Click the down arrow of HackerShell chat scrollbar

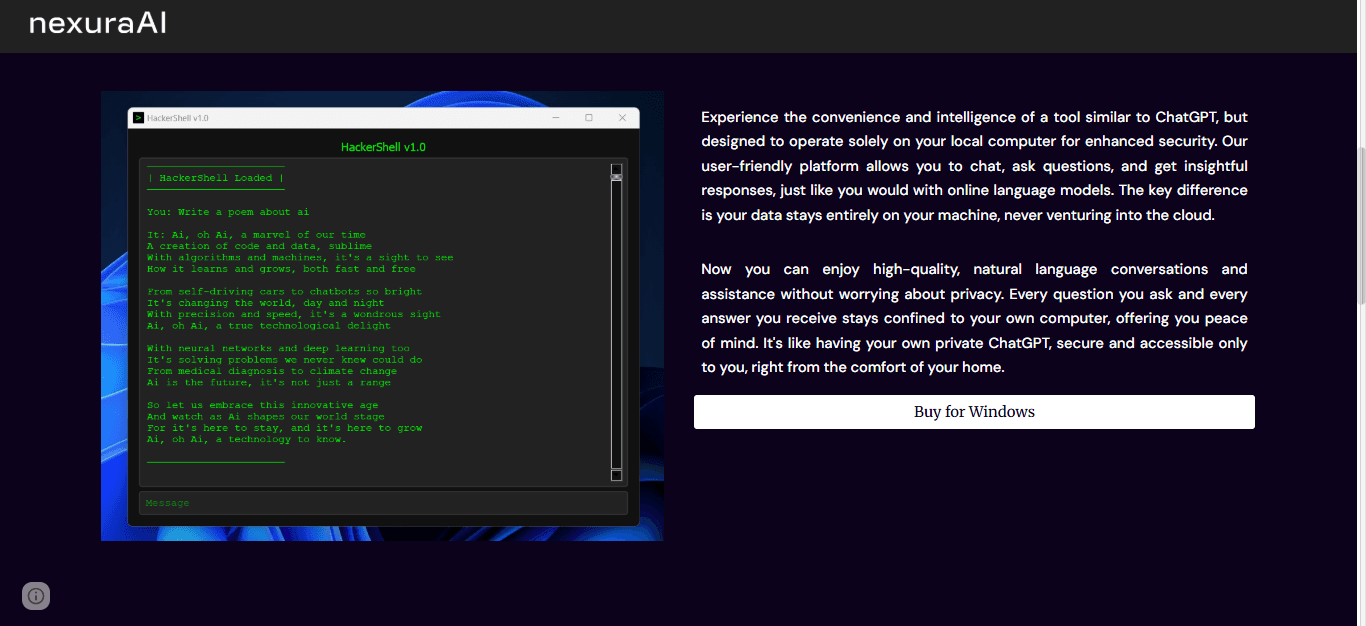click(x=616, y=476)
